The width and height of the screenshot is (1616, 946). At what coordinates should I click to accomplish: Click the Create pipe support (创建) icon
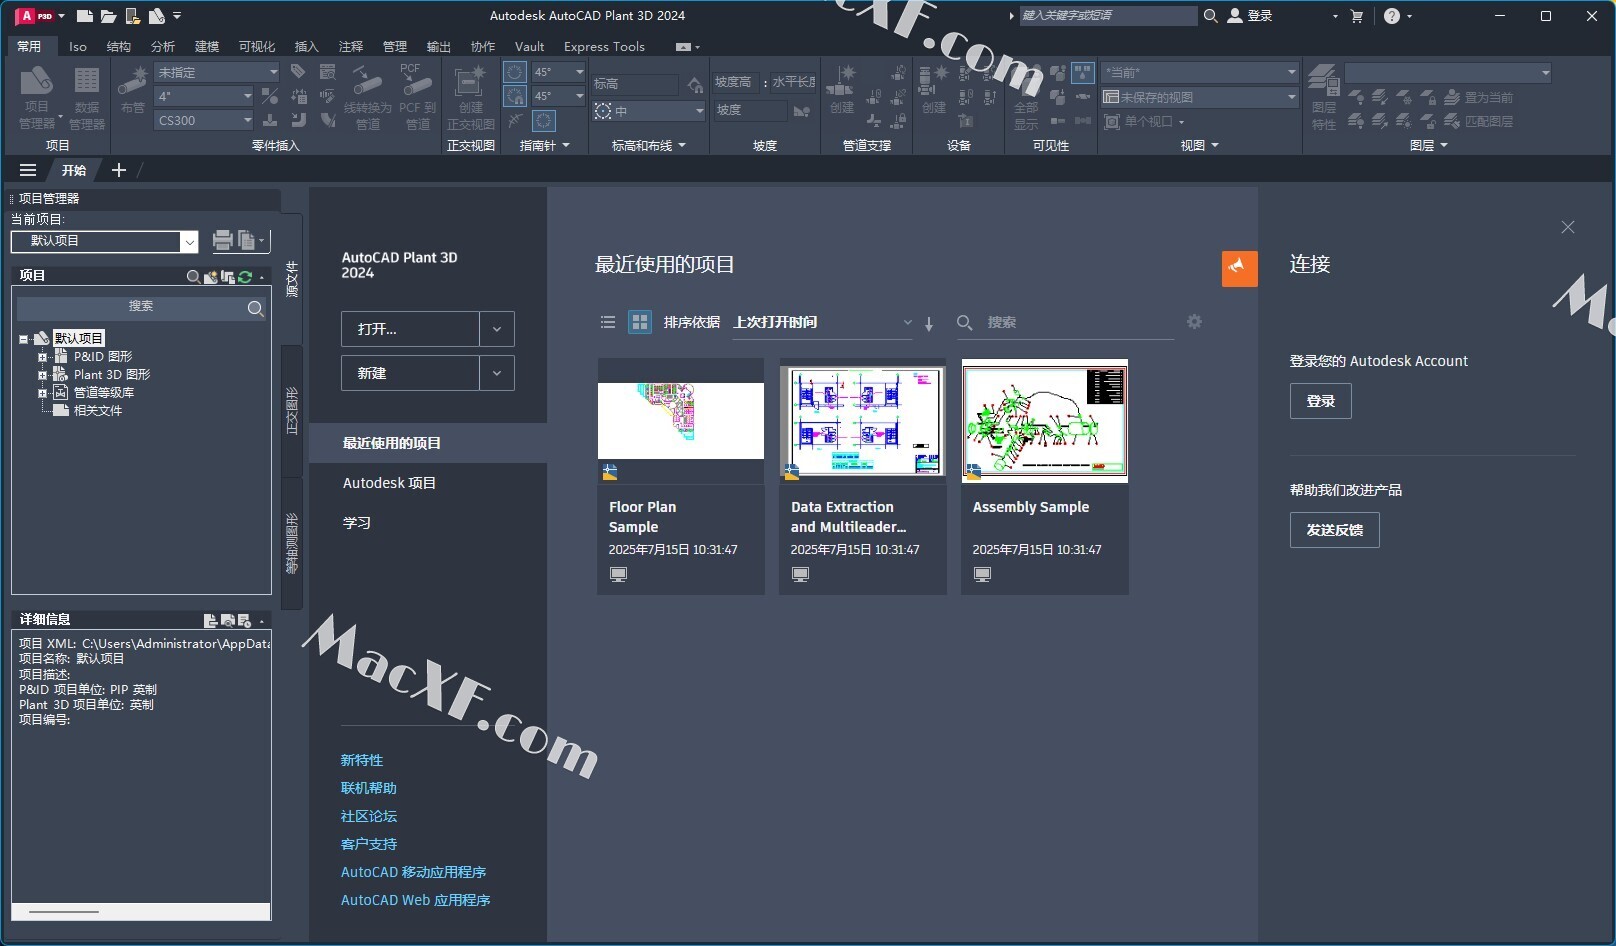coord(843,88)
